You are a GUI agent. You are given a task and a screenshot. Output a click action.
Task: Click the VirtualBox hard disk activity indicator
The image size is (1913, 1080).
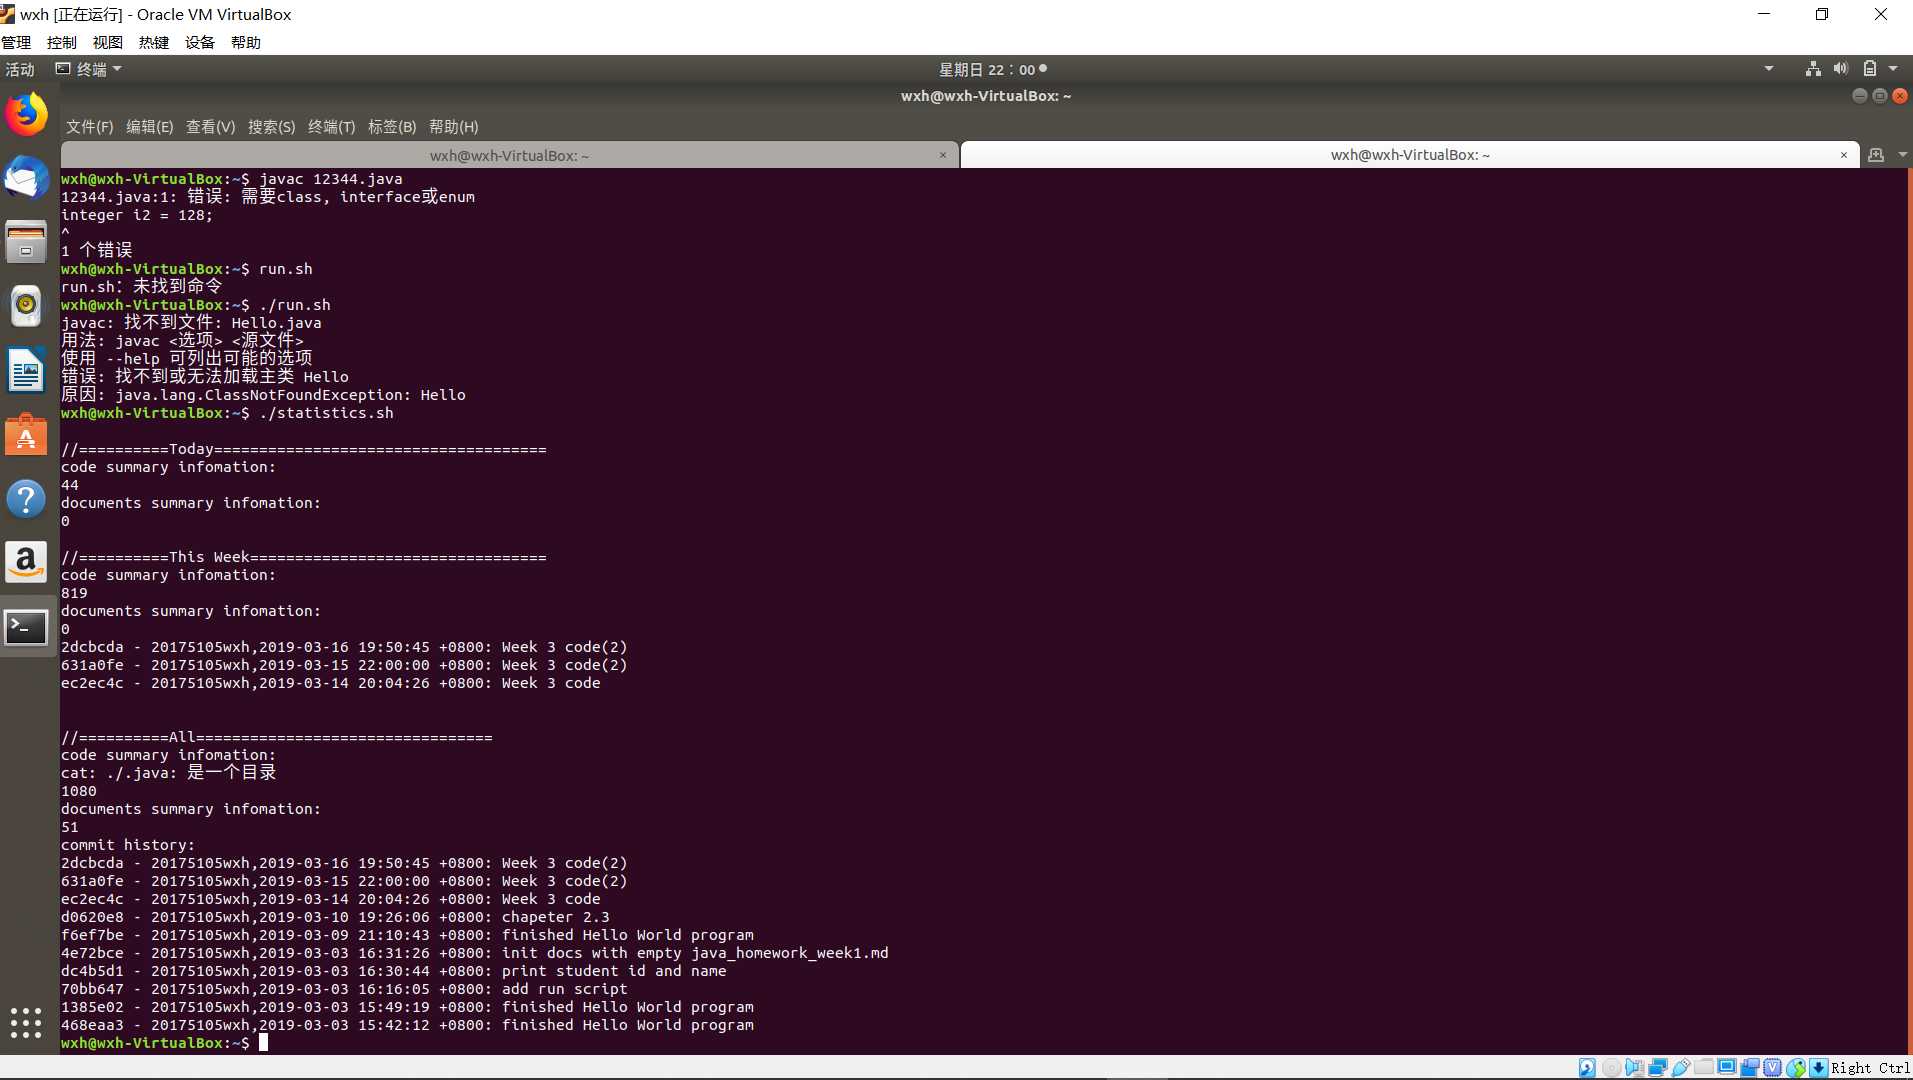pyautogui.click(x=1587, y=1068)
